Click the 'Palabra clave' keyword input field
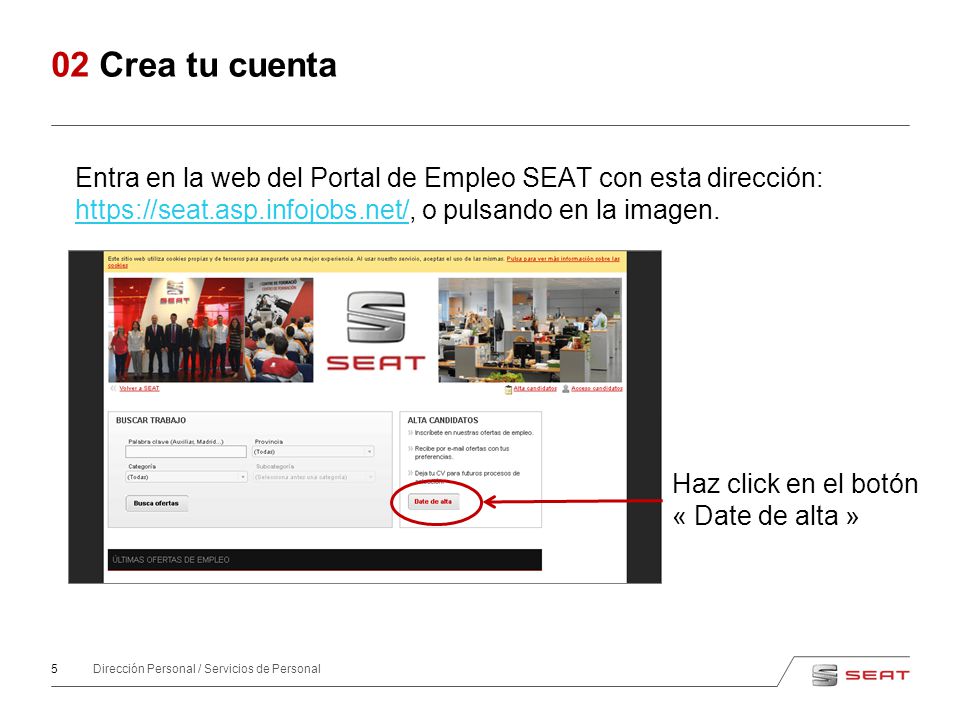960x720 pixels. [186, 452]
